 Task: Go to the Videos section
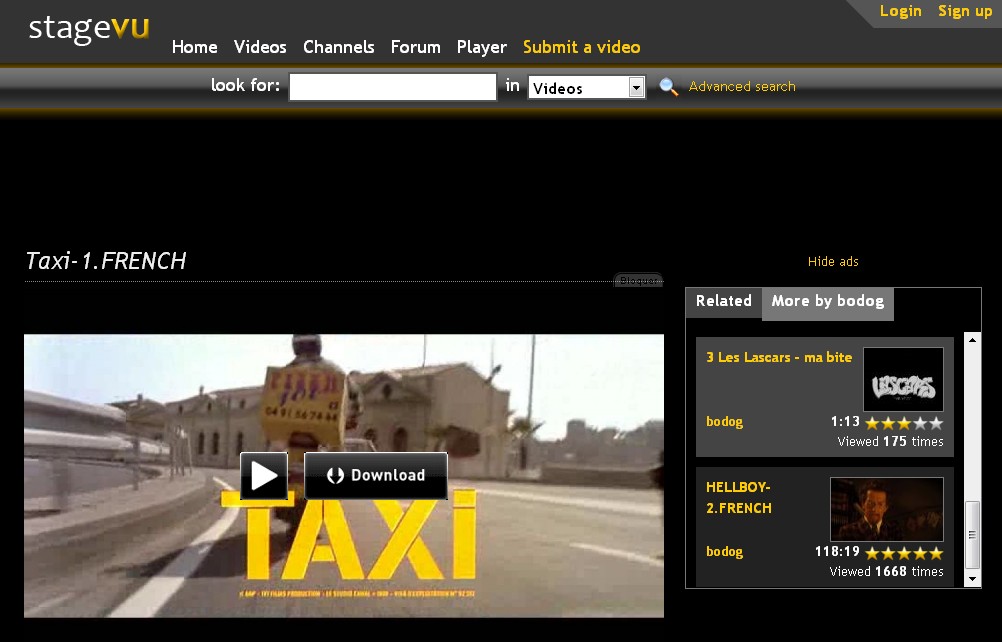pos(260,47)
